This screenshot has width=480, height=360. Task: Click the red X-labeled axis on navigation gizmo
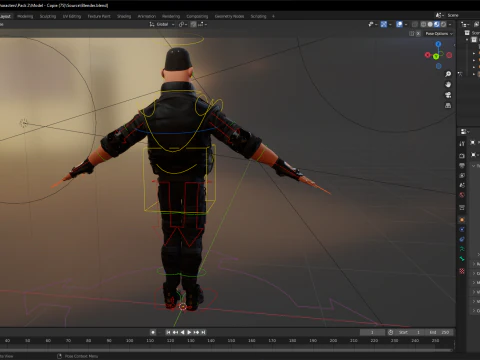(x=428, y=55)
